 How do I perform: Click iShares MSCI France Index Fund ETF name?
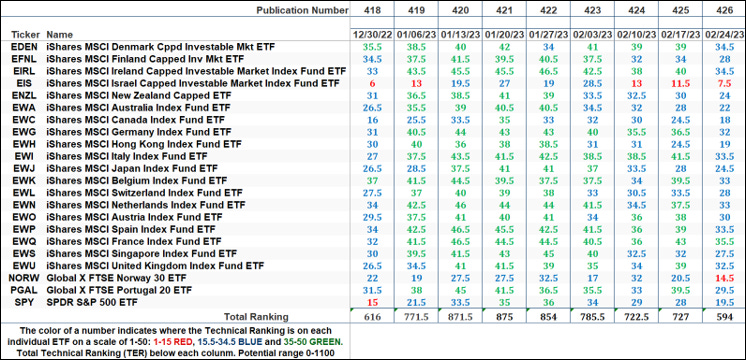point(134,242)
